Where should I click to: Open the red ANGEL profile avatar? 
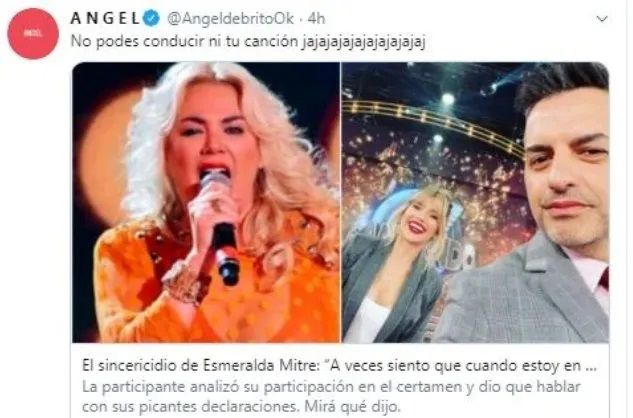33,34
